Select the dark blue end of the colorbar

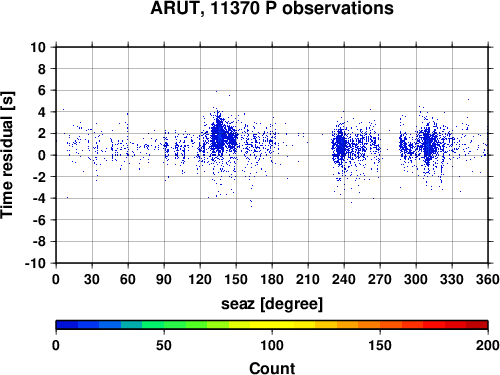[x=67, y=325]
